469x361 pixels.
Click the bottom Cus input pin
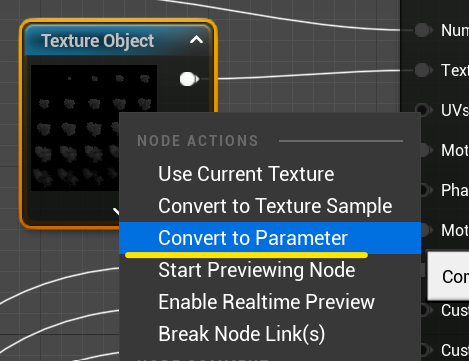pos(426,350)
